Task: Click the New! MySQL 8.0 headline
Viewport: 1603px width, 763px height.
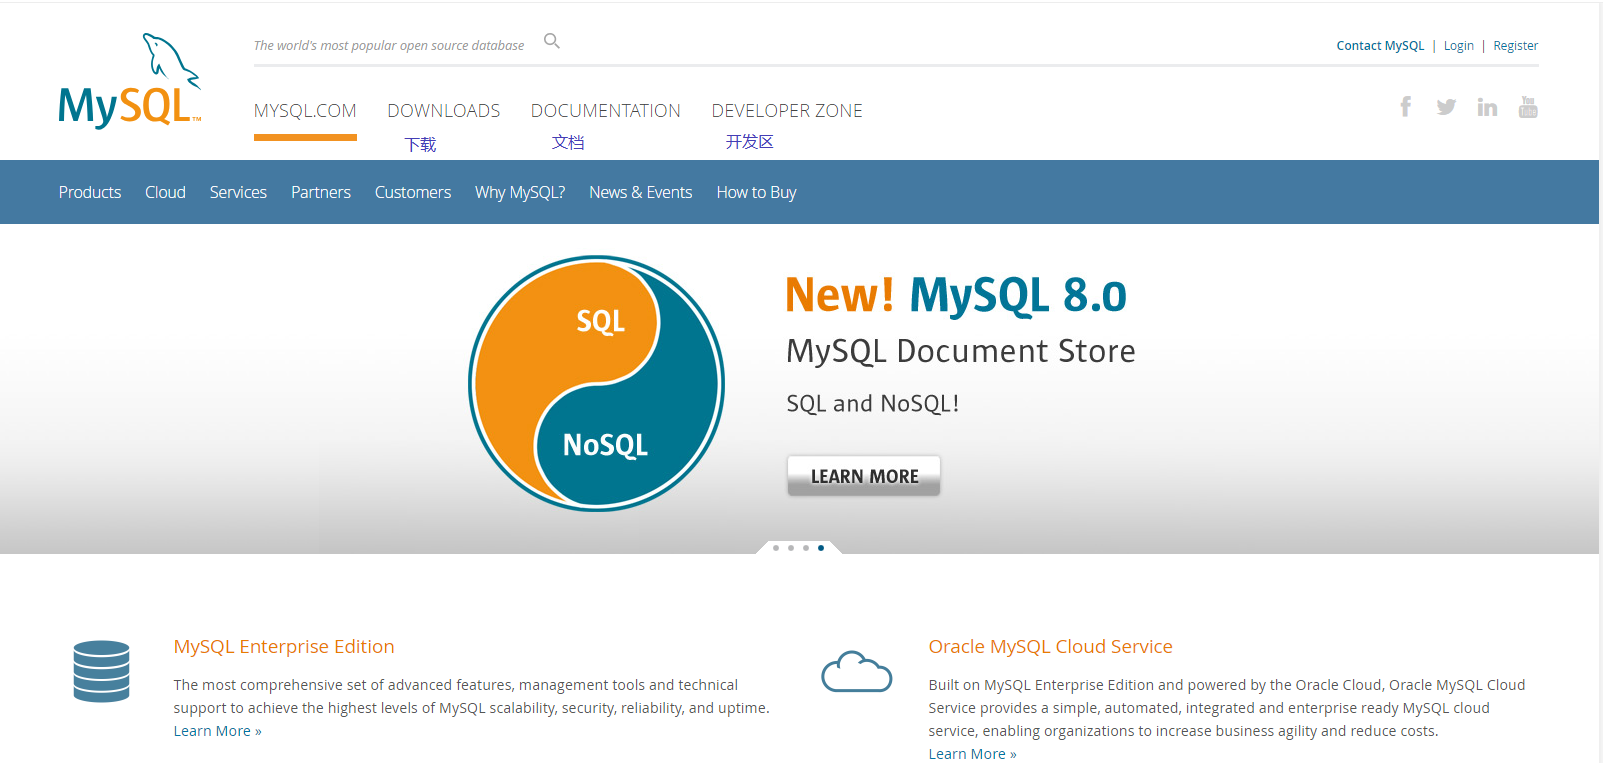Action: [x=956, y=295]
